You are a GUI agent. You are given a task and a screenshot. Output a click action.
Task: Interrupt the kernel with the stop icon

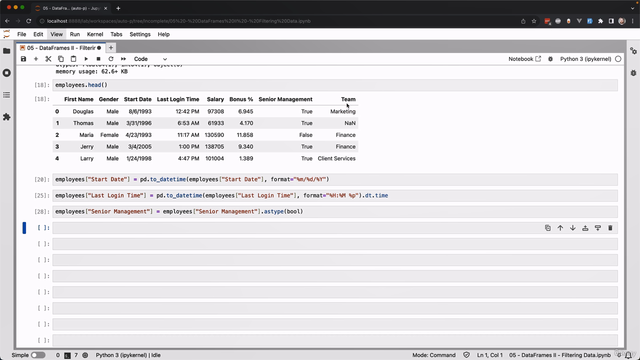pyautogui.click(x=98, y=59)
